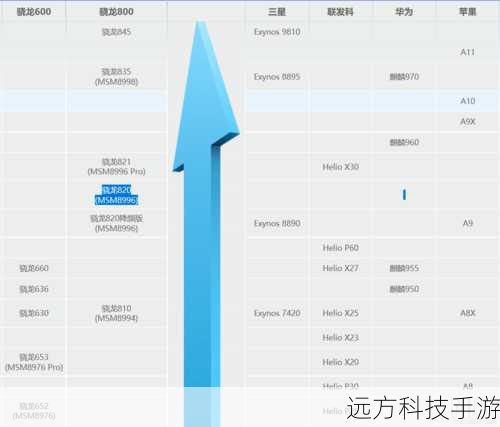500x427 pixels.
Task: Click the faded 骁龙652 (MSM8976) cell
Action: (x=34, y=411)
